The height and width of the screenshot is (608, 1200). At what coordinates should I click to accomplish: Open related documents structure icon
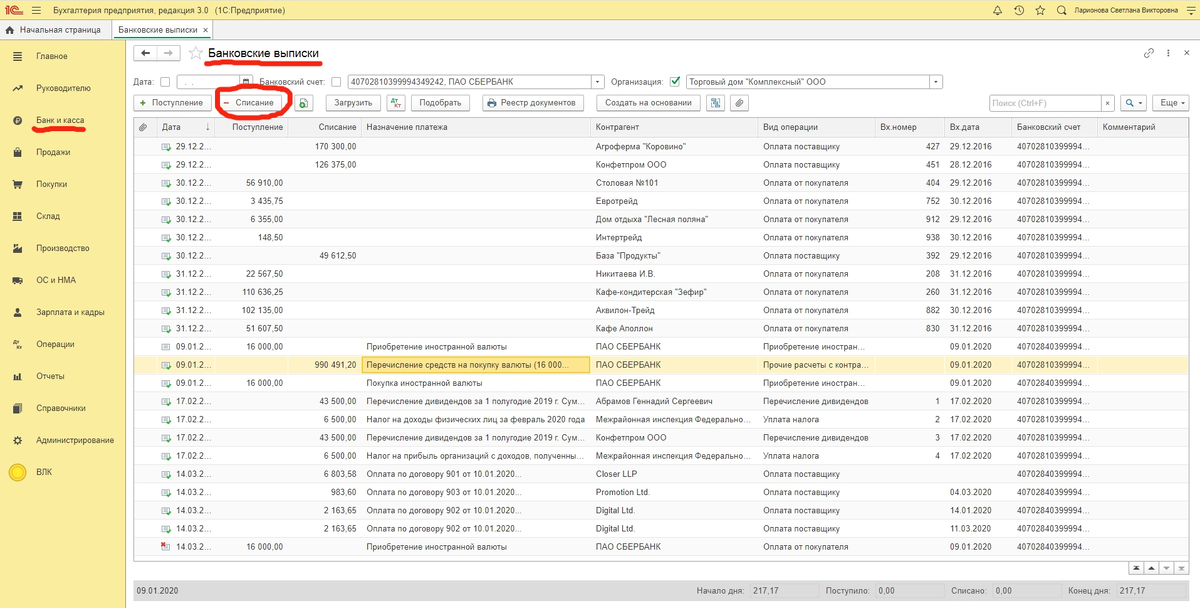point(716,102)
